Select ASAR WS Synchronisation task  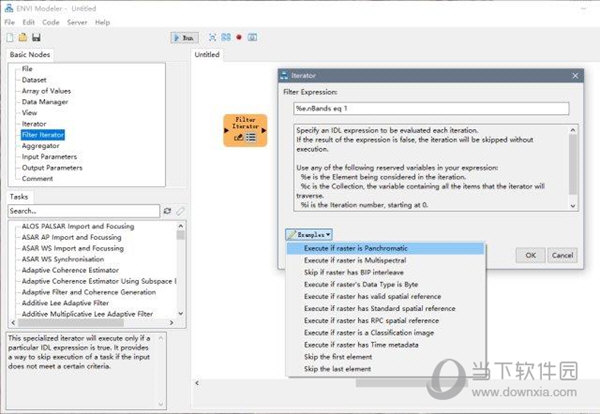click(63, 259)
